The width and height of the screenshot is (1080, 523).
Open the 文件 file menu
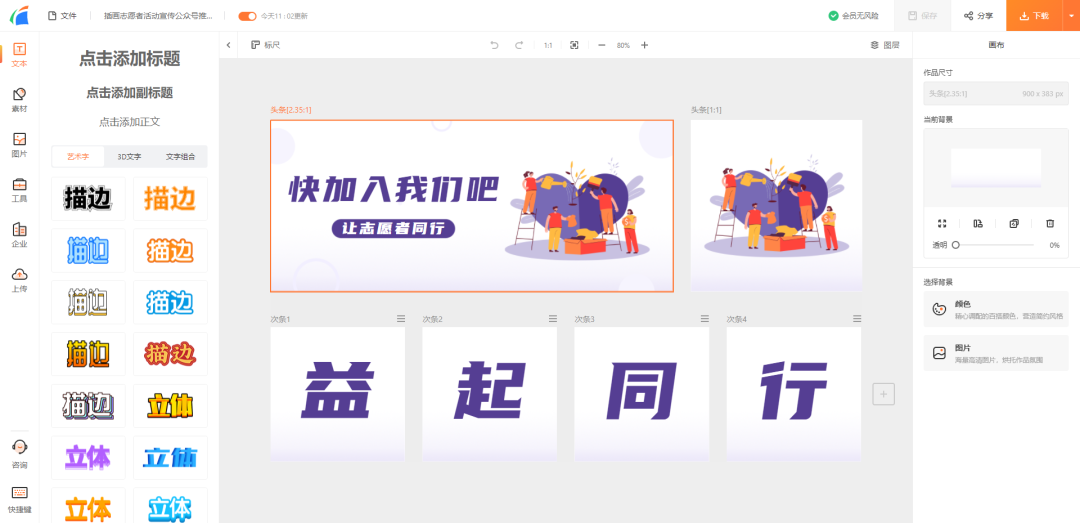point(62,16)
